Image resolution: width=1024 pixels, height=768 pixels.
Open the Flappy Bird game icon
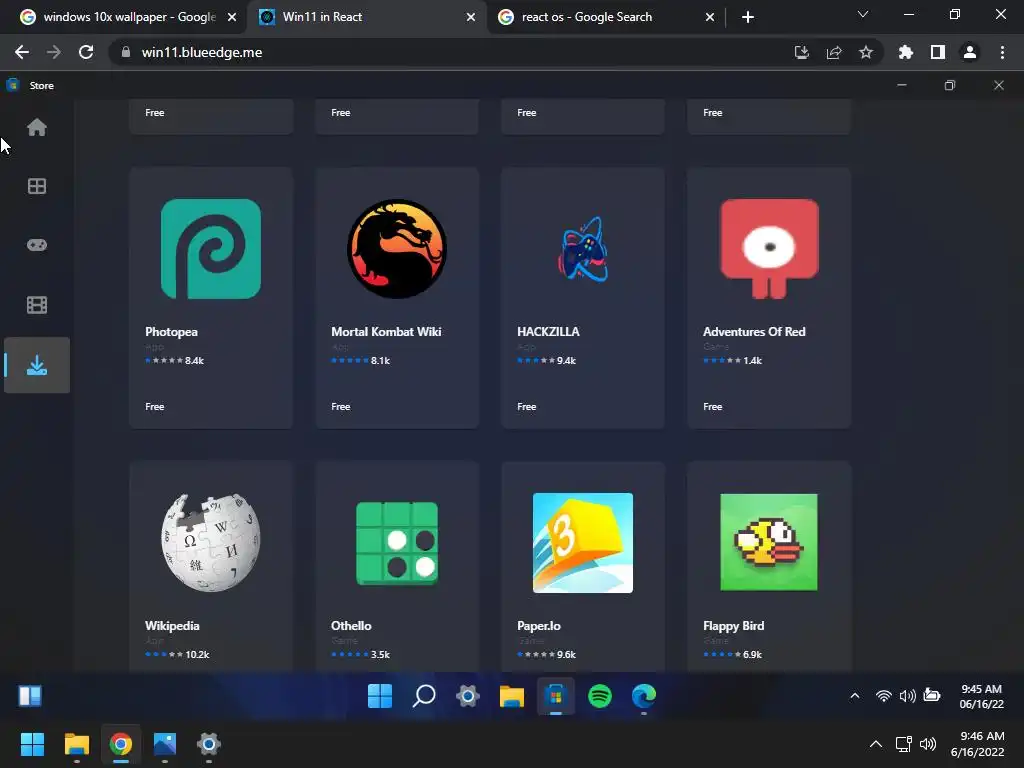769,543
